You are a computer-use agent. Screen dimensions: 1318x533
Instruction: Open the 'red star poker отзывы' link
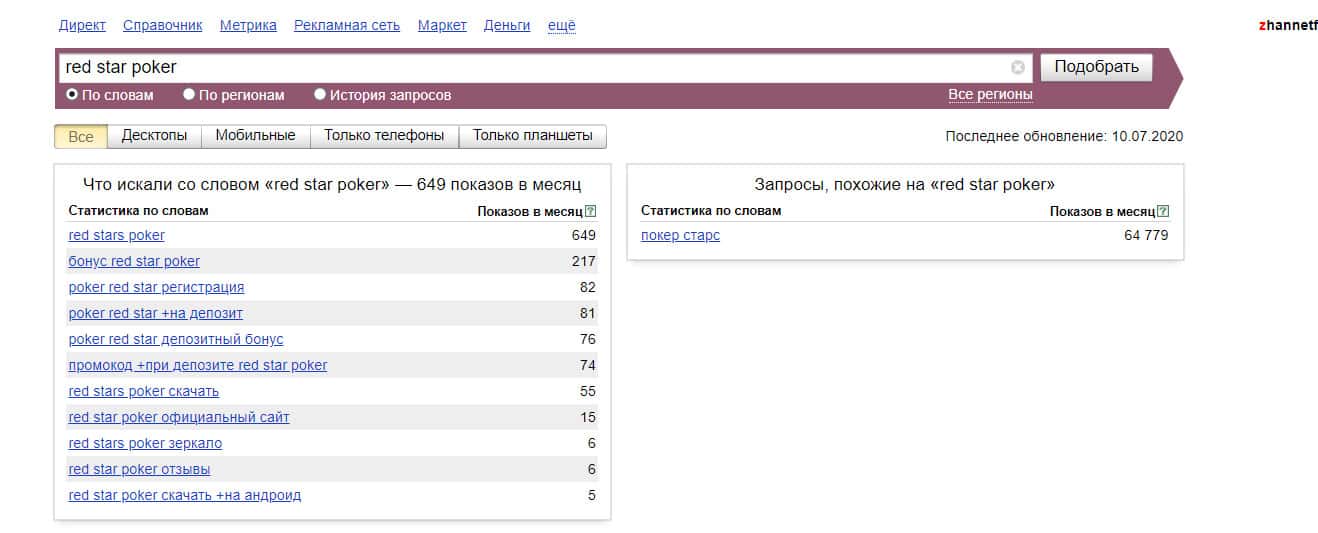[x=139, y=469]
